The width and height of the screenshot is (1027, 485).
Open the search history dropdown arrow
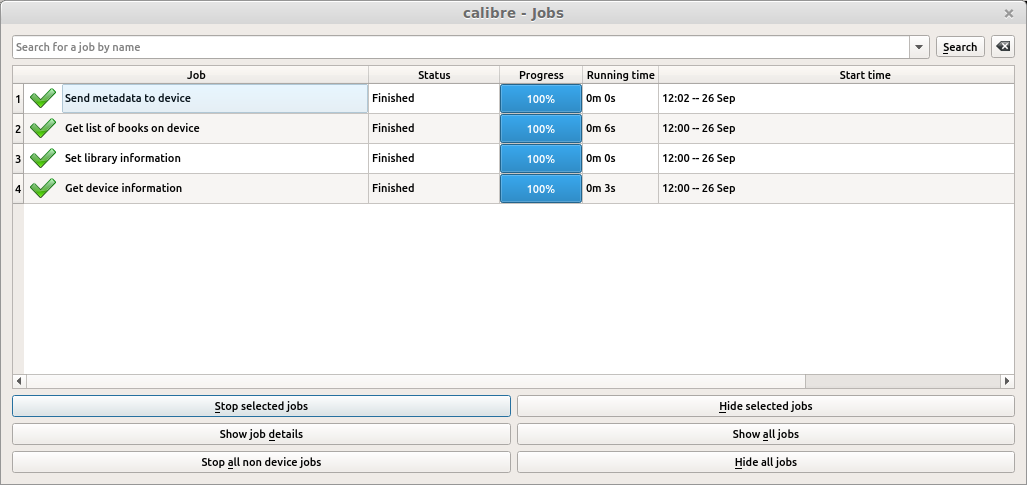tap(918, 47)
